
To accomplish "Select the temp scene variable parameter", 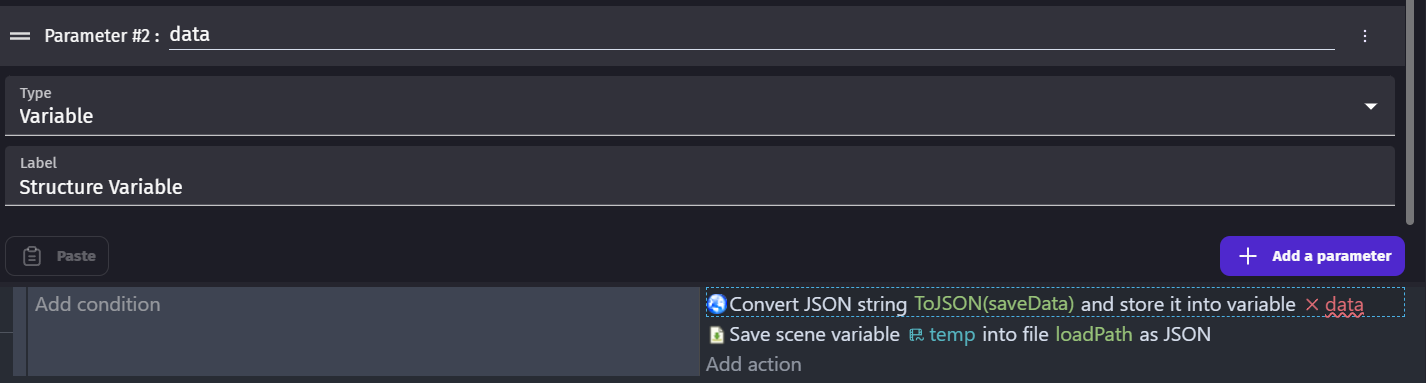I will [952, 335].
